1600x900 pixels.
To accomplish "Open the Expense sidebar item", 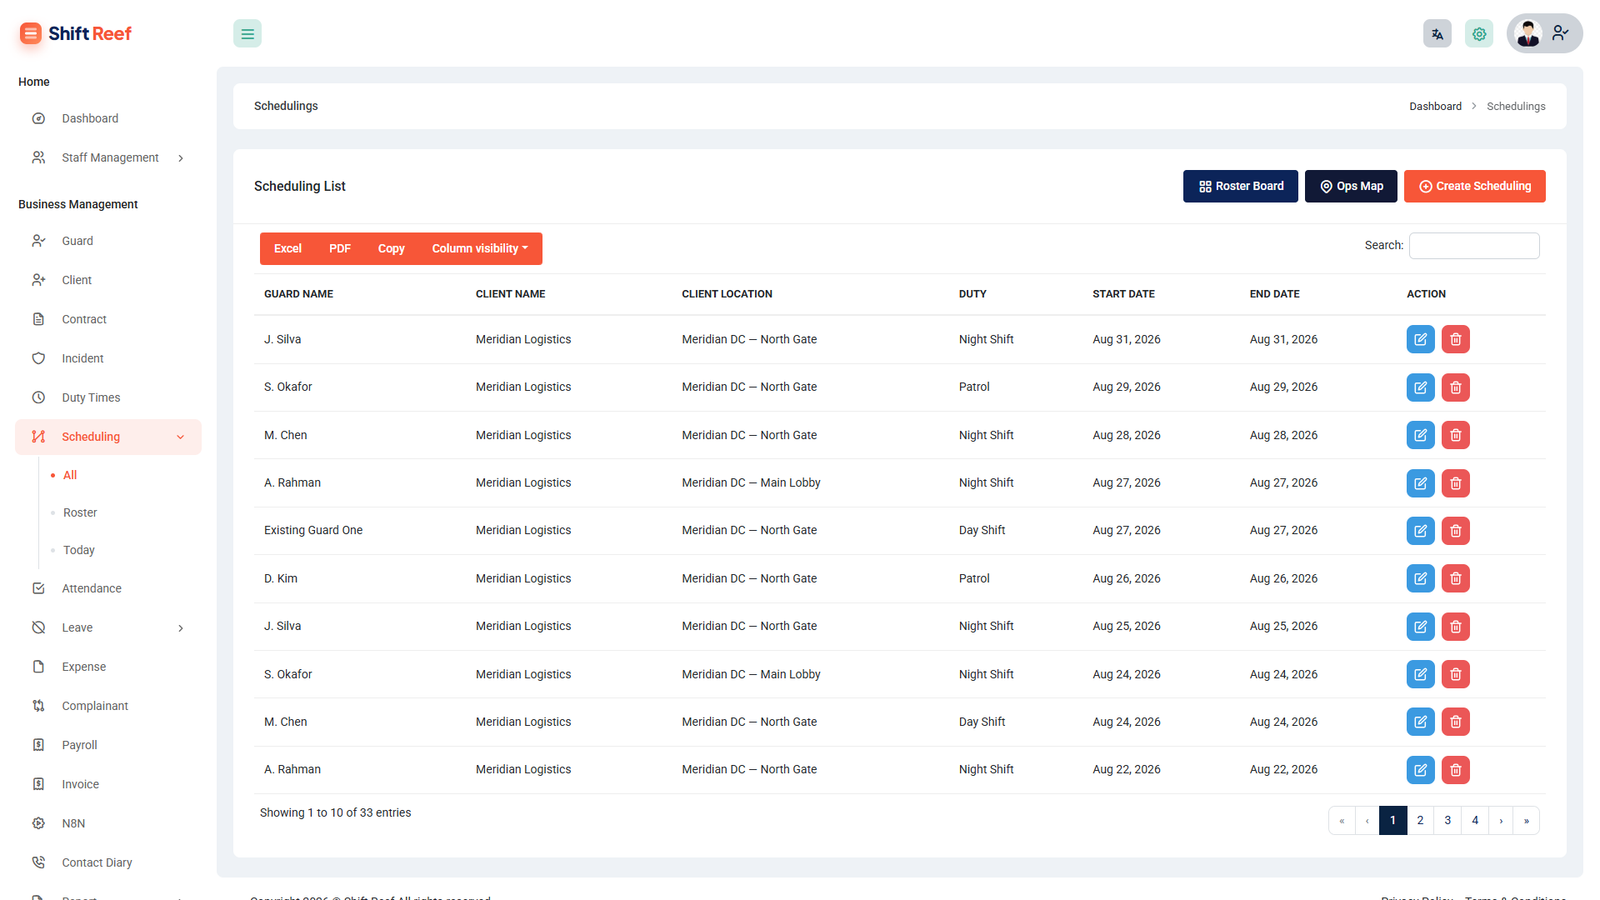I will point(108,667).
